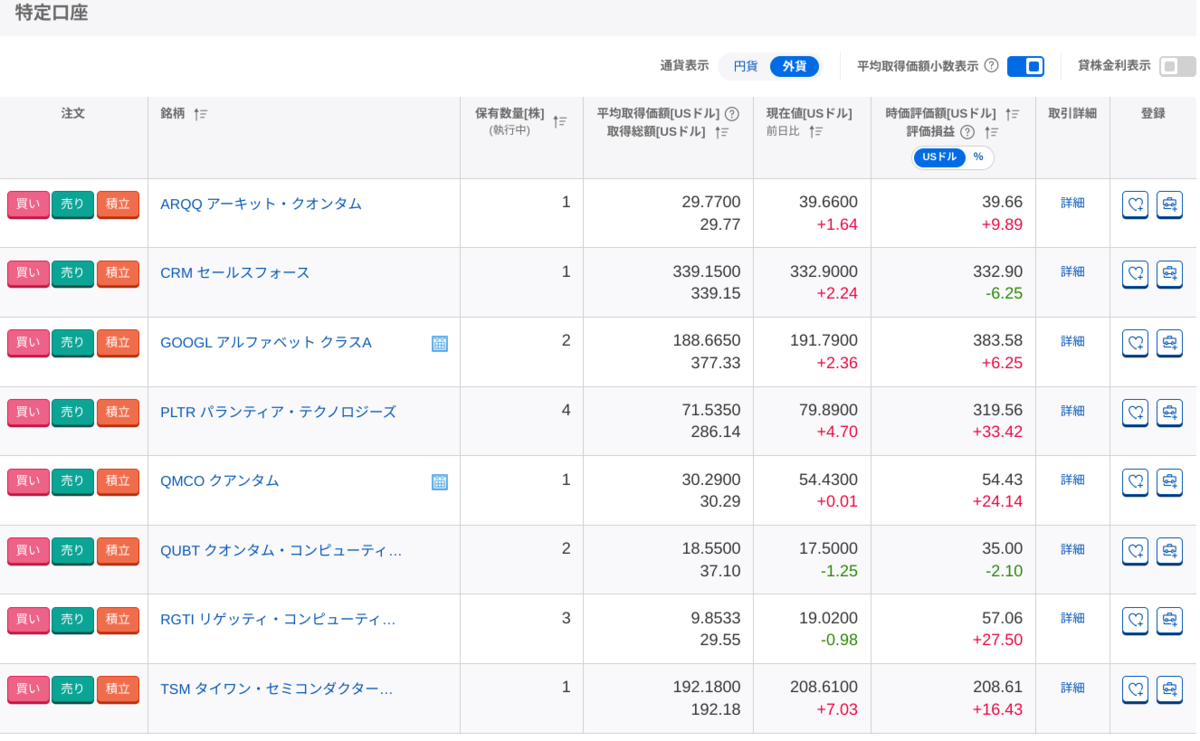Open QUBT クオンタム・コンピューティ stock page

click(281, 550)
